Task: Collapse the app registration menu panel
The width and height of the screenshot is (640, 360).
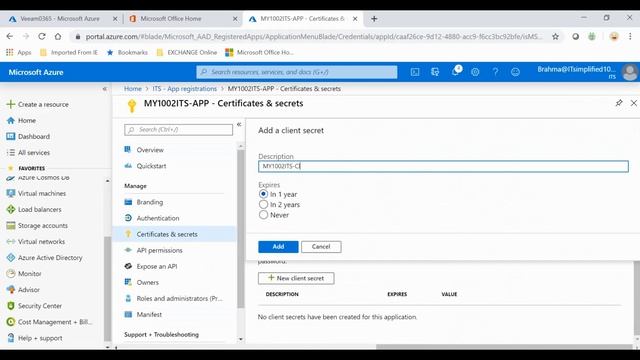Action: (239, 124)
